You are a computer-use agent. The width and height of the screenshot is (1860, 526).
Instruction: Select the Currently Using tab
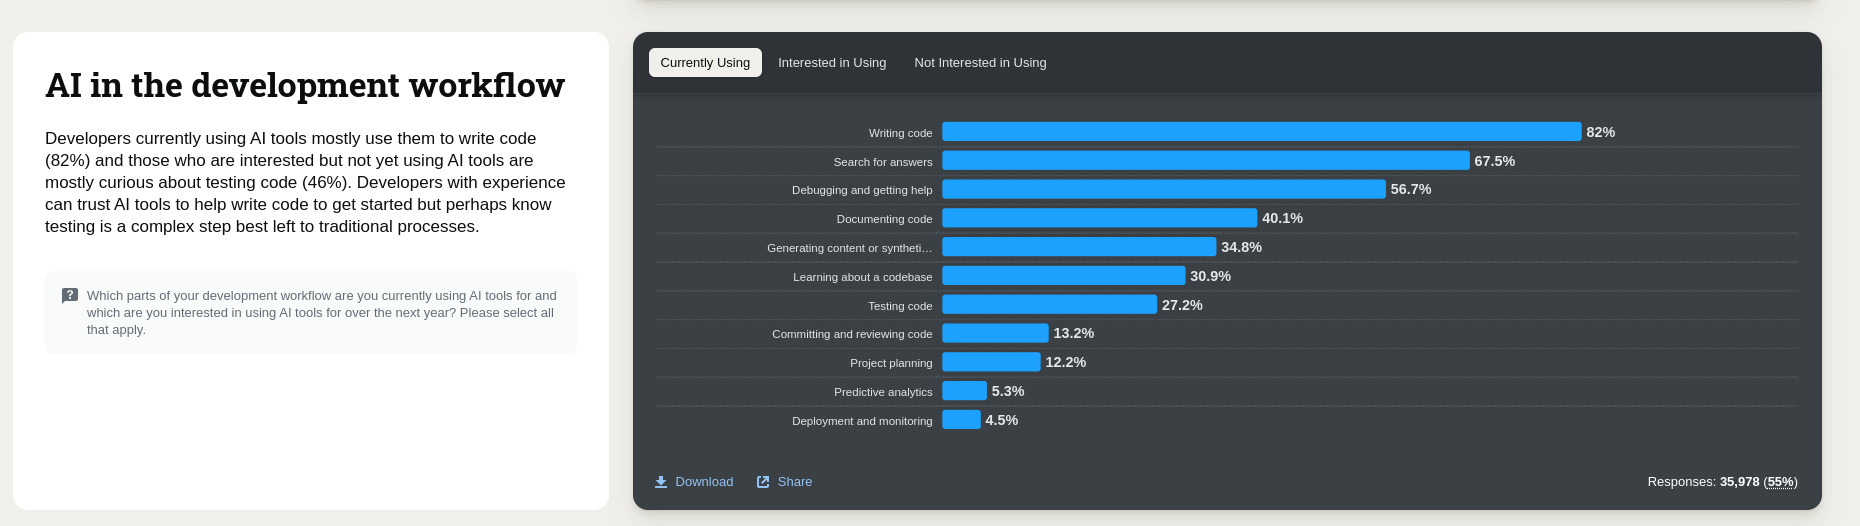(705, 63)
